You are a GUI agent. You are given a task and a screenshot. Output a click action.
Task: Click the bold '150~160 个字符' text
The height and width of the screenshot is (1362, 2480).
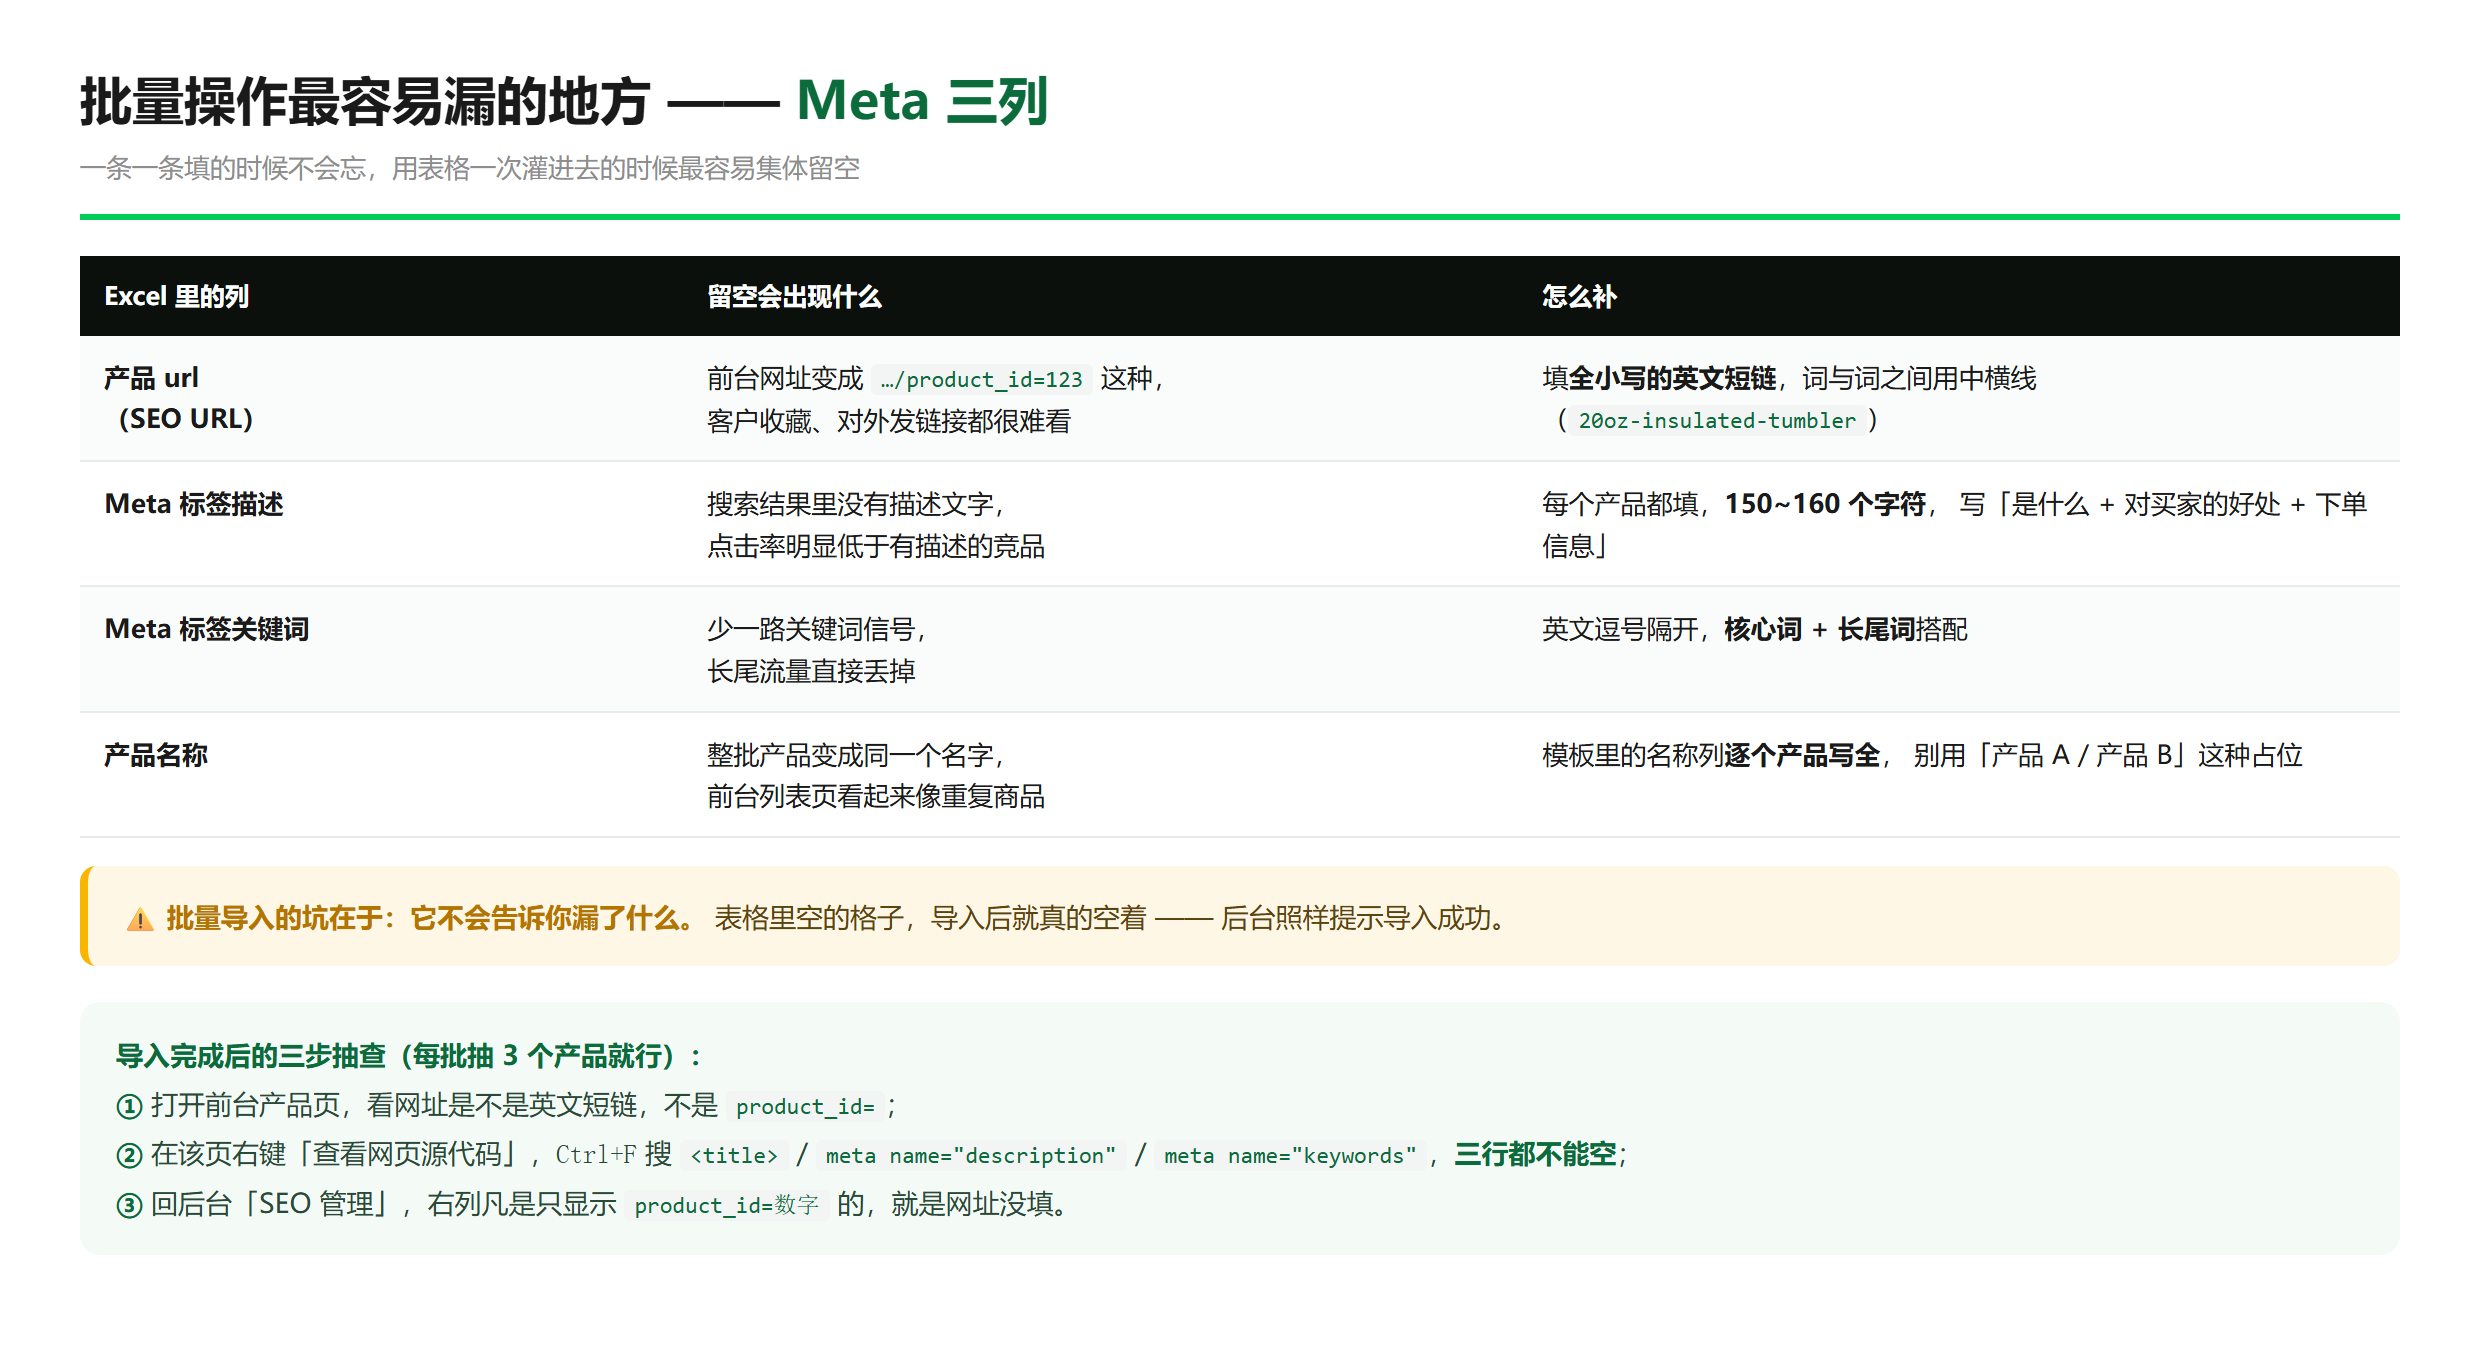[x=1825, y=504]
